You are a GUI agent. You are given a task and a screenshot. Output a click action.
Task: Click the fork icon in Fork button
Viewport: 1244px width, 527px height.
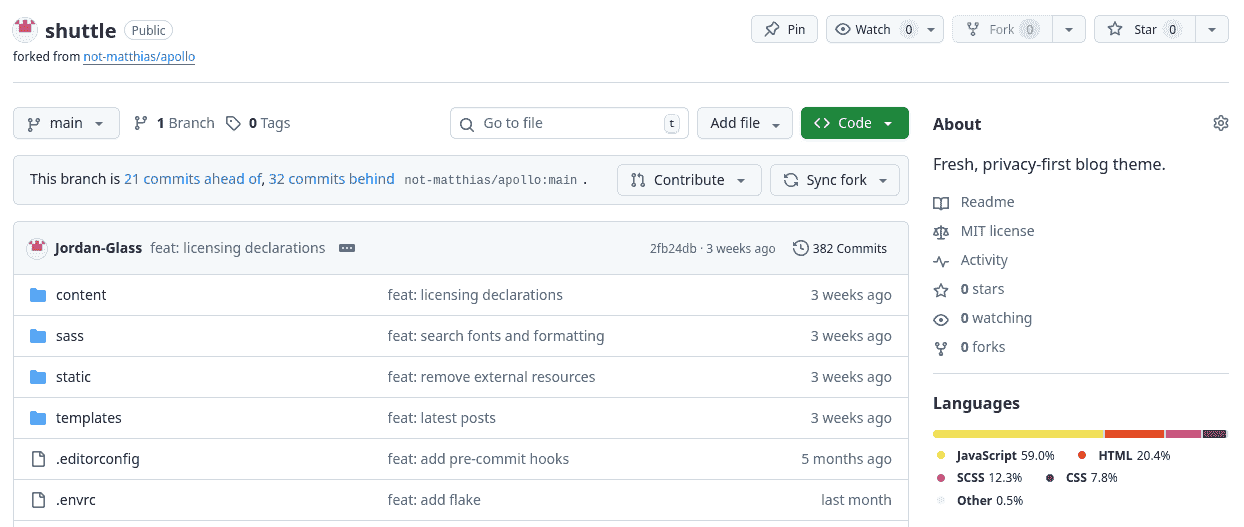(x=973, y=30)
